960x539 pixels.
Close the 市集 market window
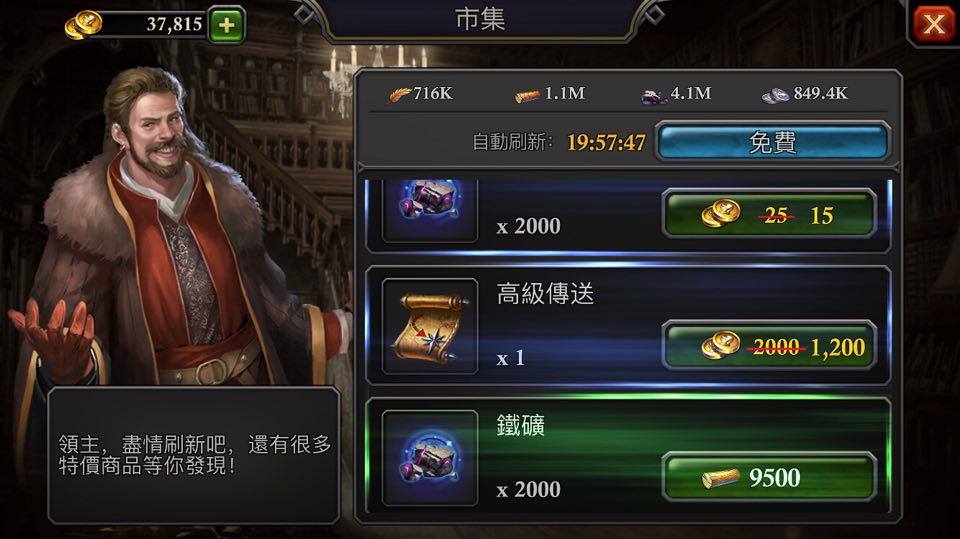(934, 24)
